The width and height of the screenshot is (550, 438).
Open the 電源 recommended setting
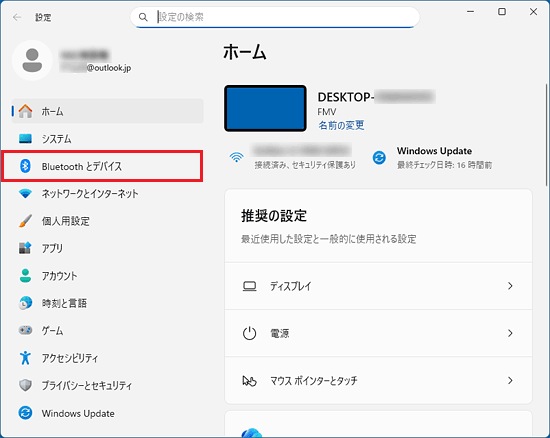(x=378, y=333)
